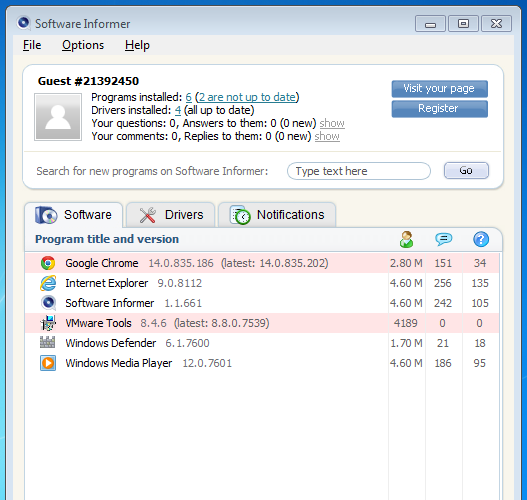Open the File menu
This screenshot has height=500, width=527.
(32, 45)
